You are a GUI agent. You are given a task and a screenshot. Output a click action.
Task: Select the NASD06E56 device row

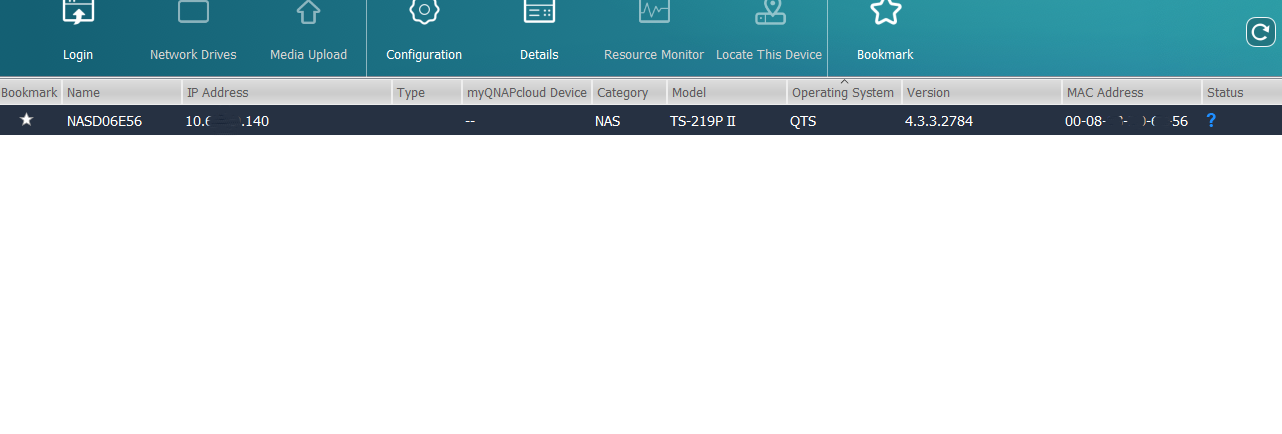(641, 120)
